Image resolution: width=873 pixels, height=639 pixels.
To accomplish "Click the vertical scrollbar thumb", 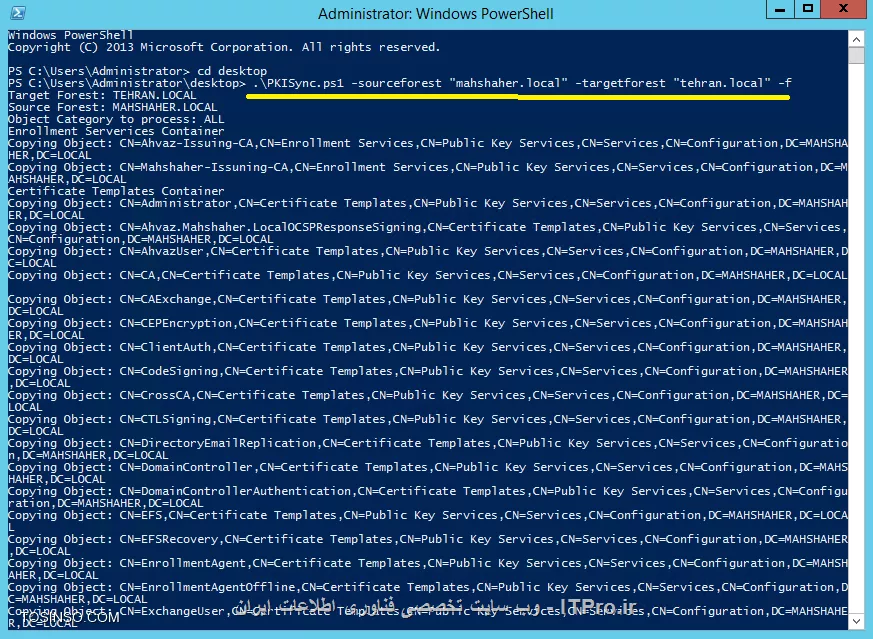I will (x=856, y=56).
